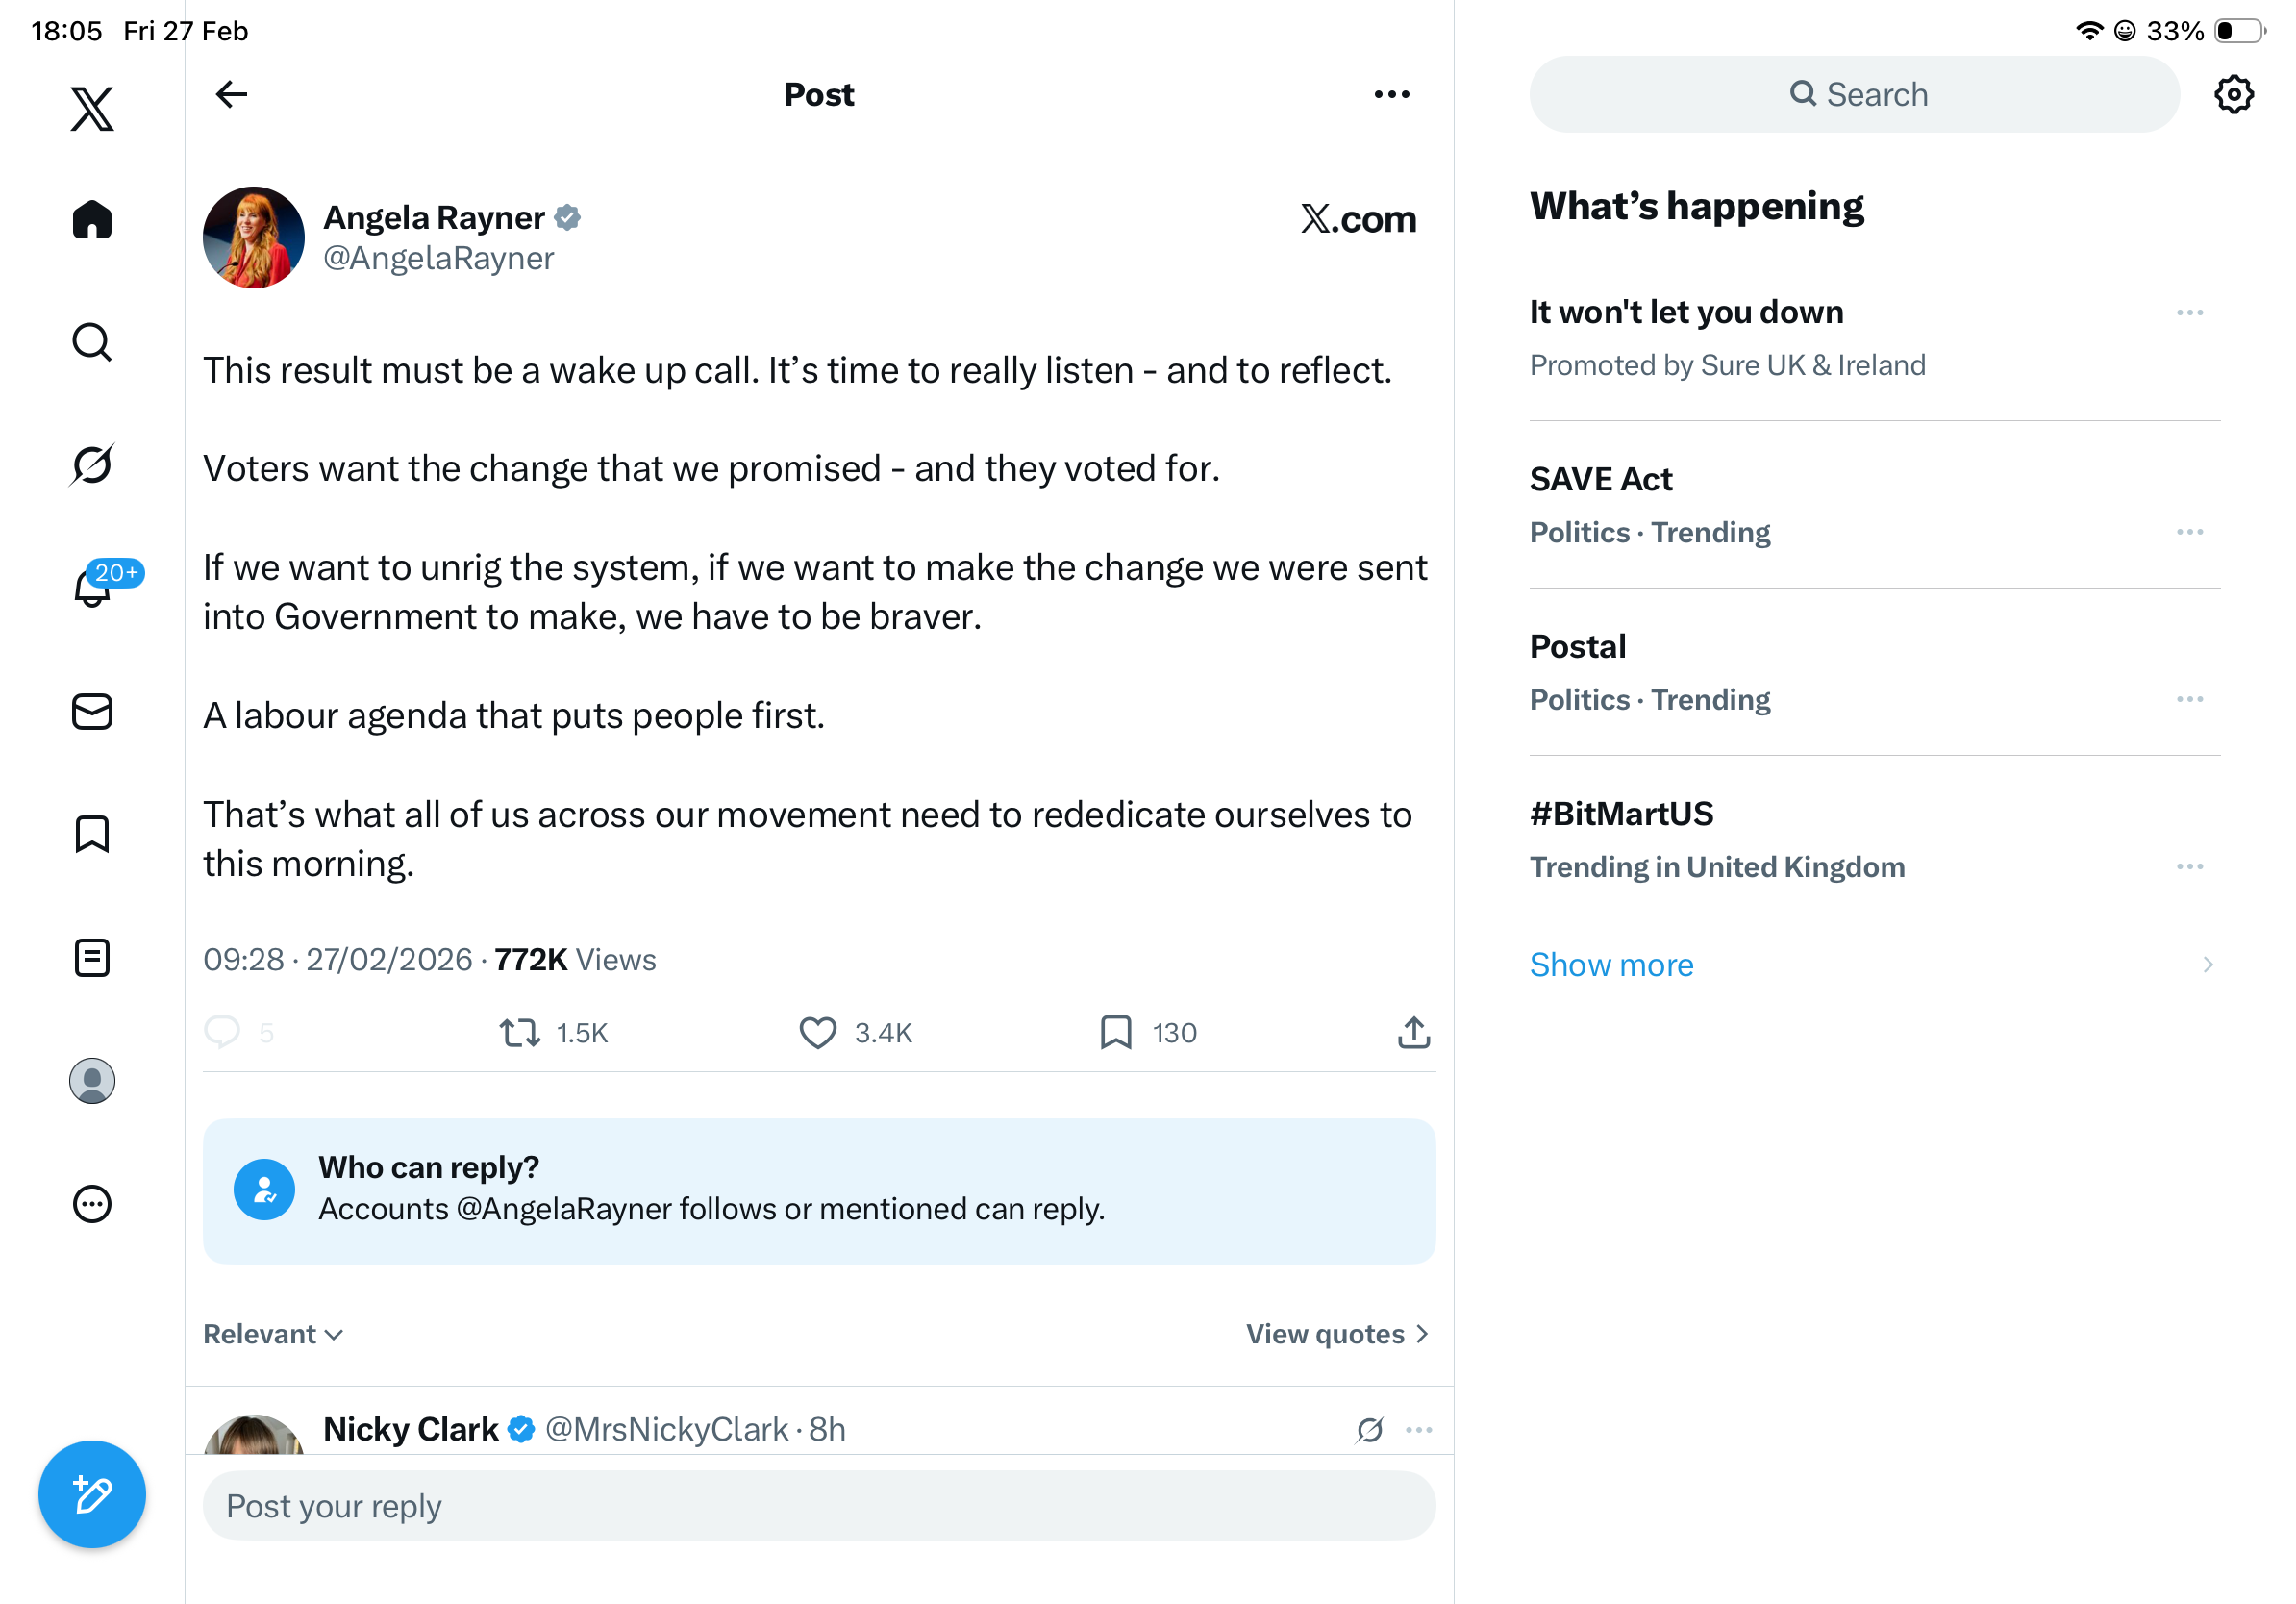Screen dimensions: 2296x1604
Task: Open direct messages envelope icon
Action: 92,712
